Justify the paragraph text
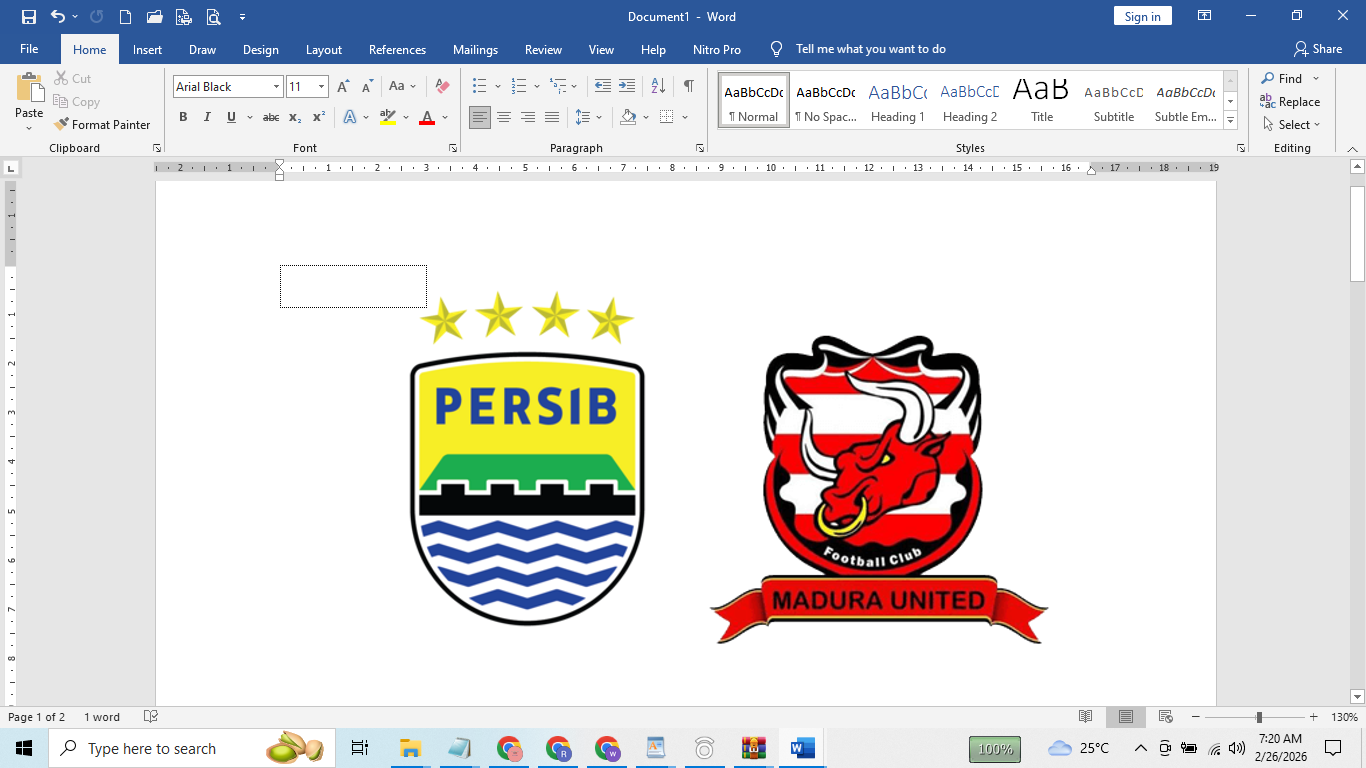This screenshot has width=1366, height=768. click(x=552, y=117)
